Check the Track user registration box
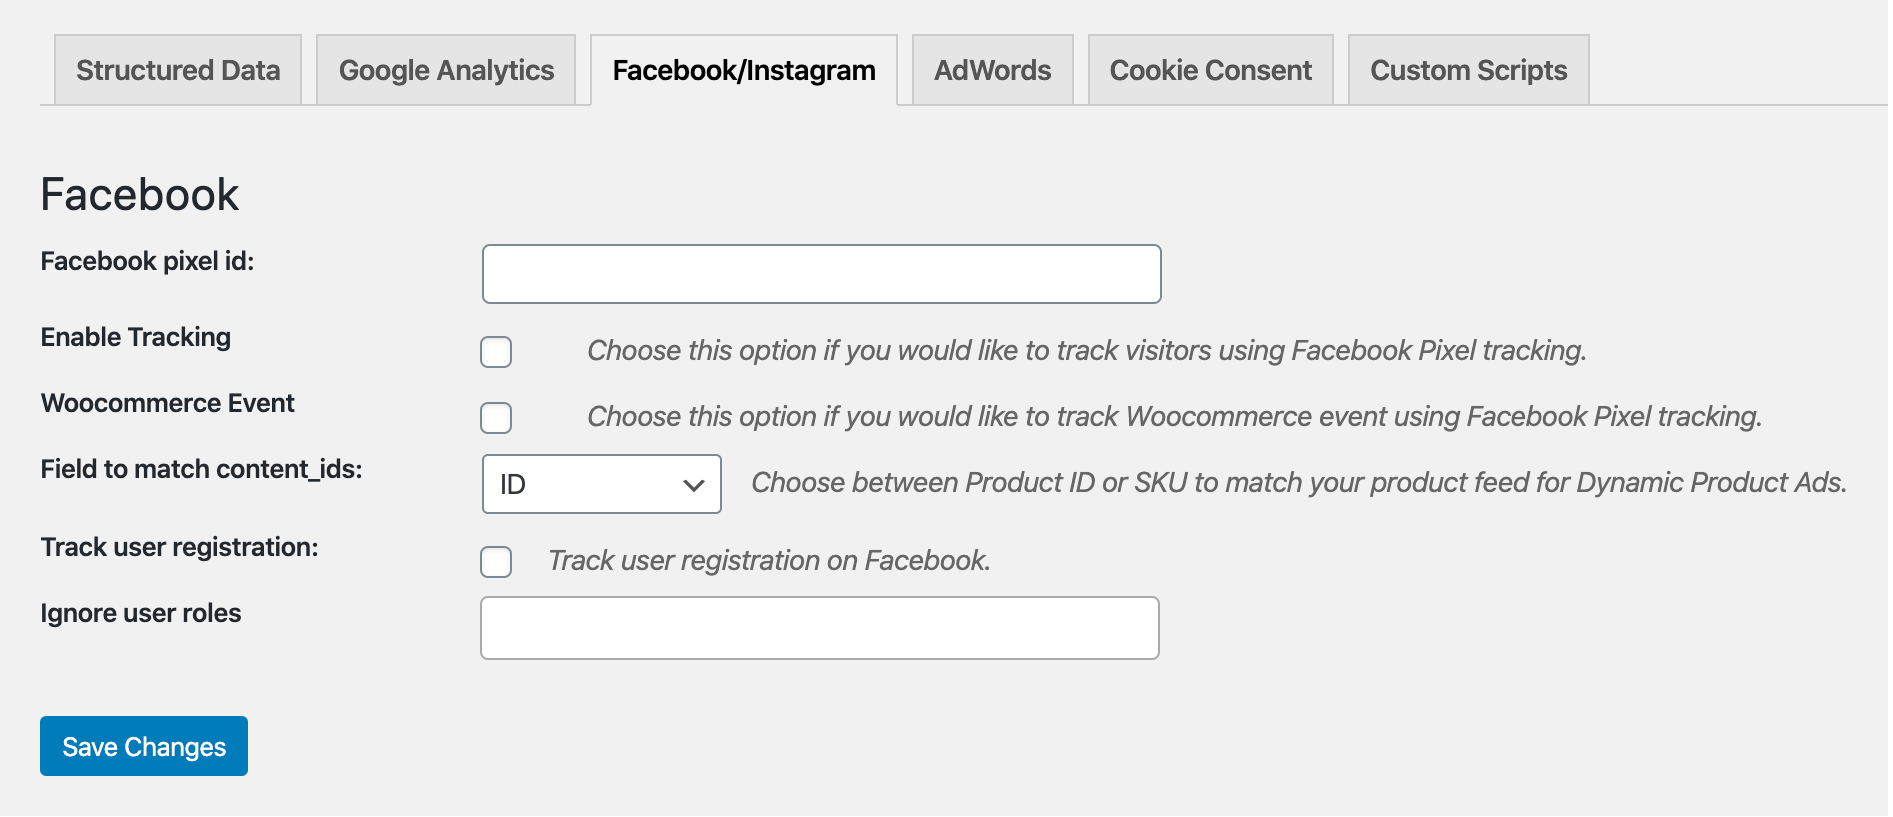This screenshot has height=817, width=1893. click(496, 562)
